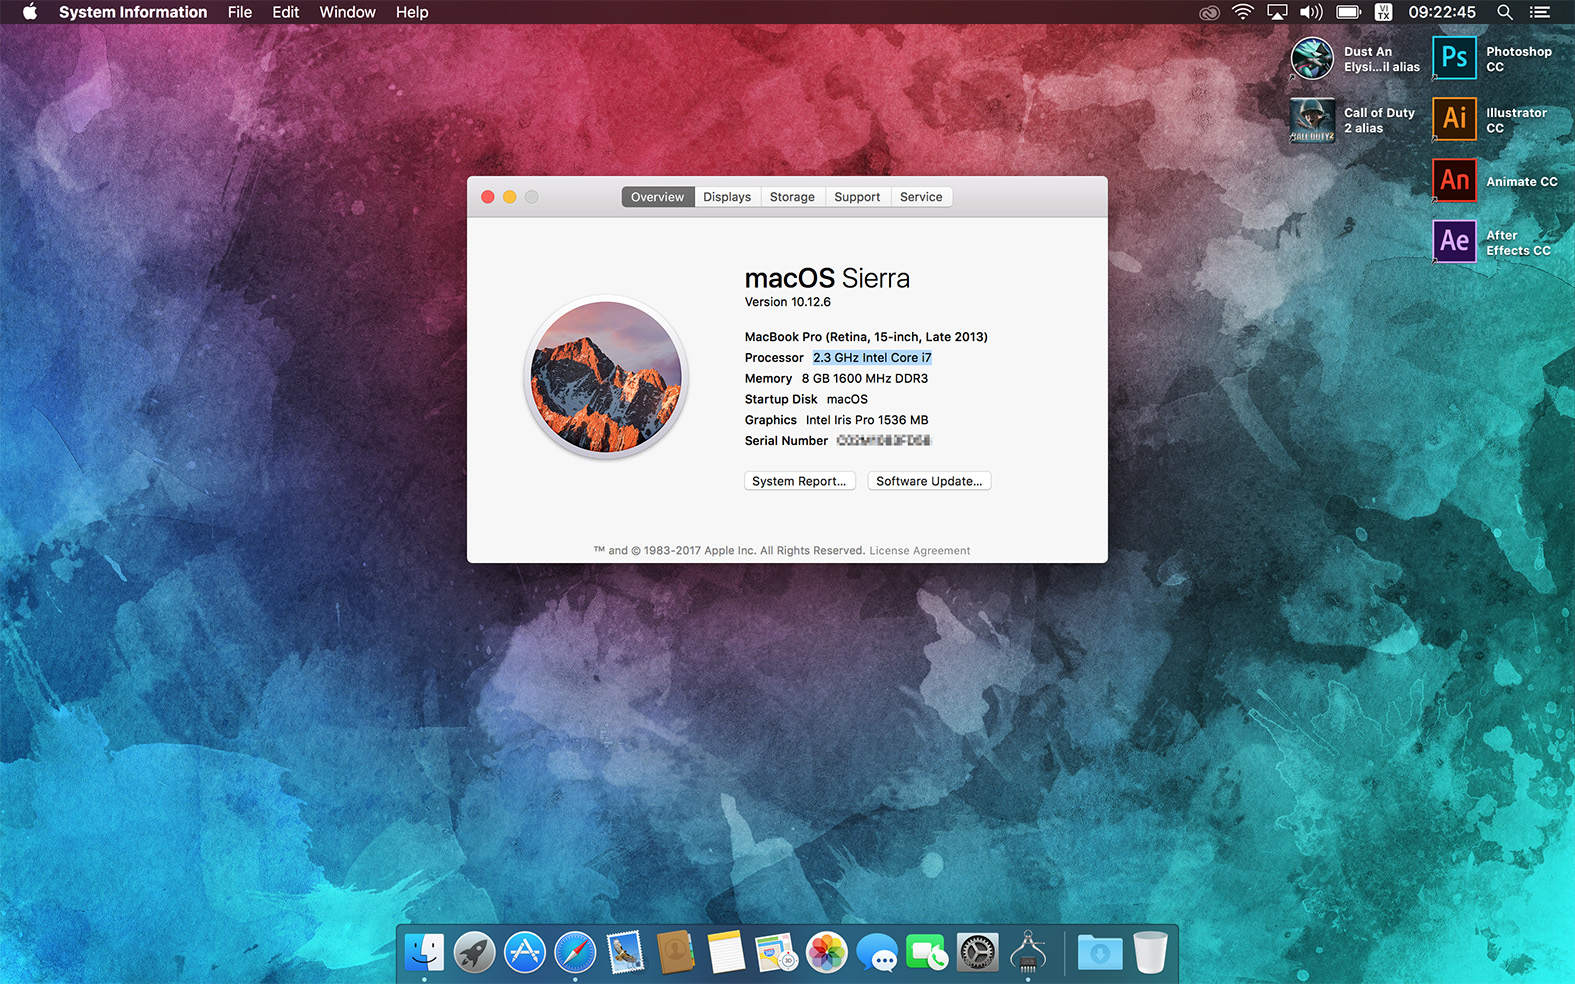The height and width of the screenshot is (984, 1575).
Task: Open System Information app menu
Action: coord(133,12)
